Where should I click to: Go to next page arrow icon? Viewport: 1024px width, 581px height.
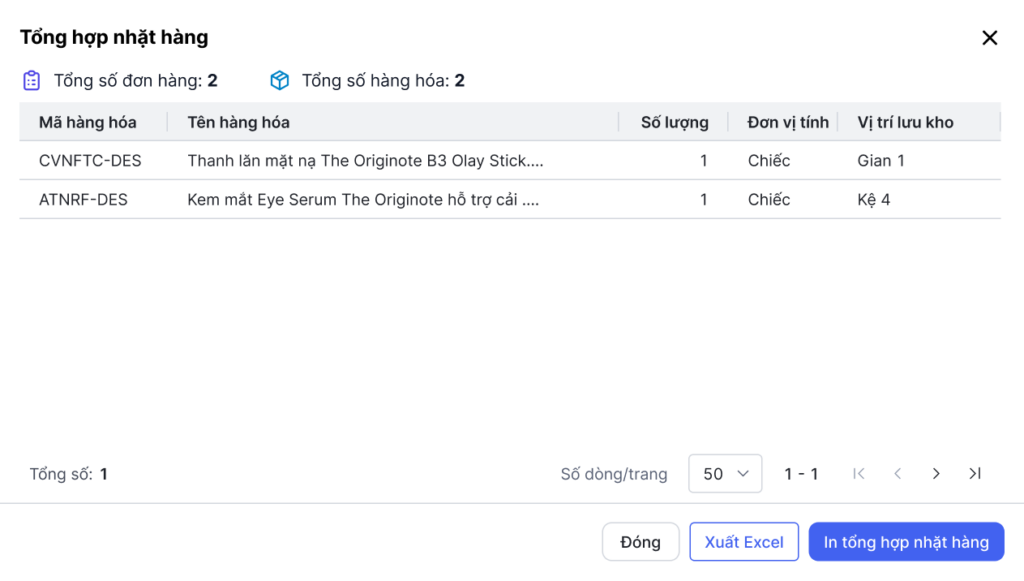pos(936,474)
